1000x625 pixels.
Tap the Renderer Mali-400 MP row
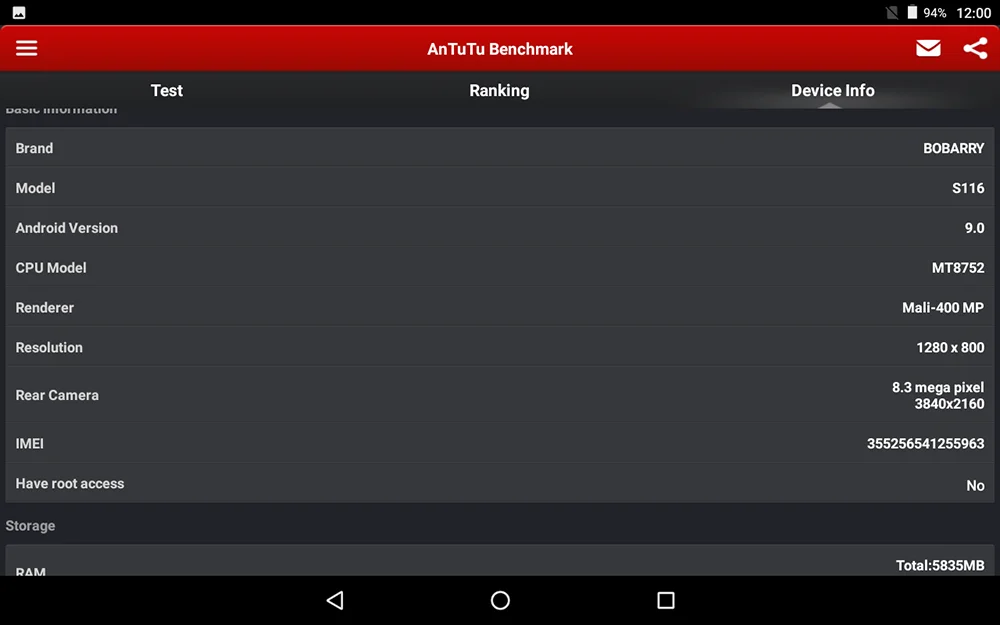point(500,307)
